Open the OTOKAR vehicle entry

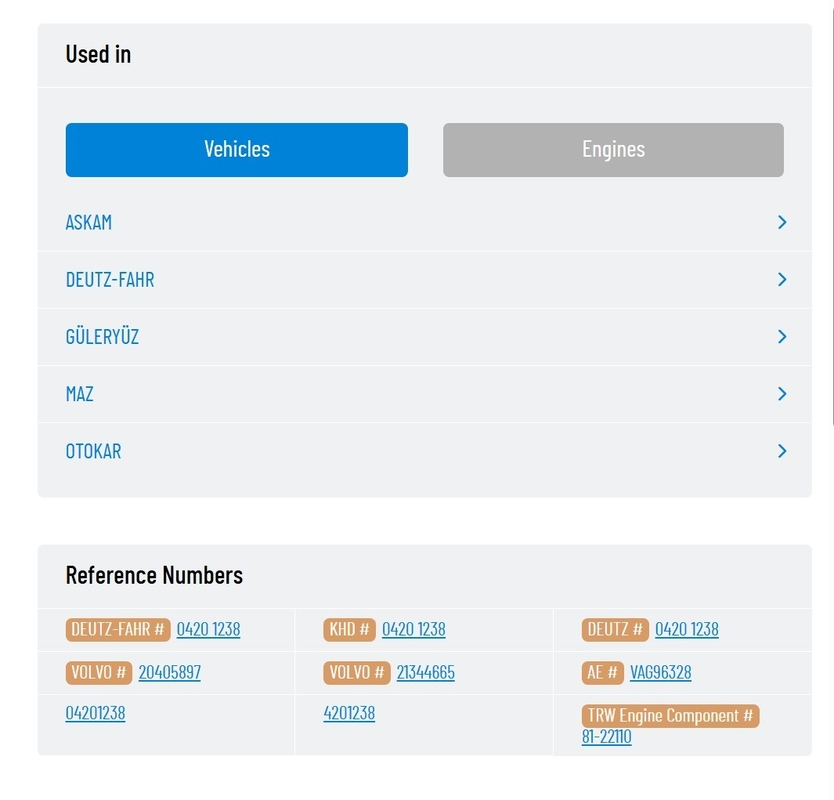point(94,451)
